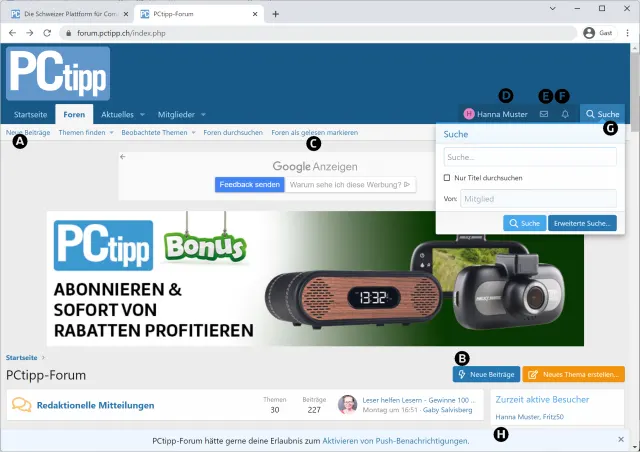Click the padlock site info icon
The height and width of the screenshot is (452, 640).
click(x=69, y=33)
